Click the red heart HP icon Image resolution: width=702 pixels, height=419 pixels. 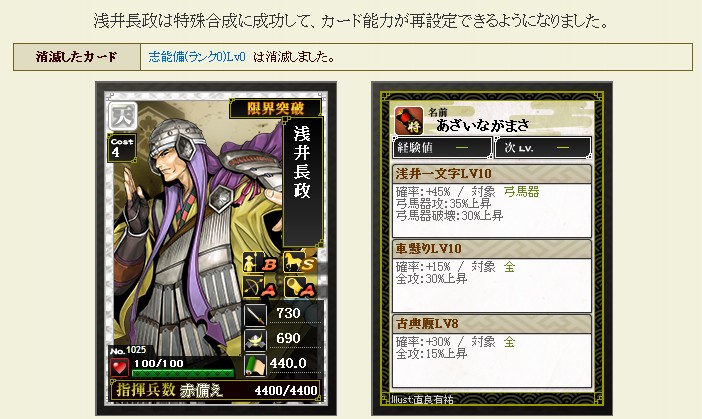click(x=119, y=368)
